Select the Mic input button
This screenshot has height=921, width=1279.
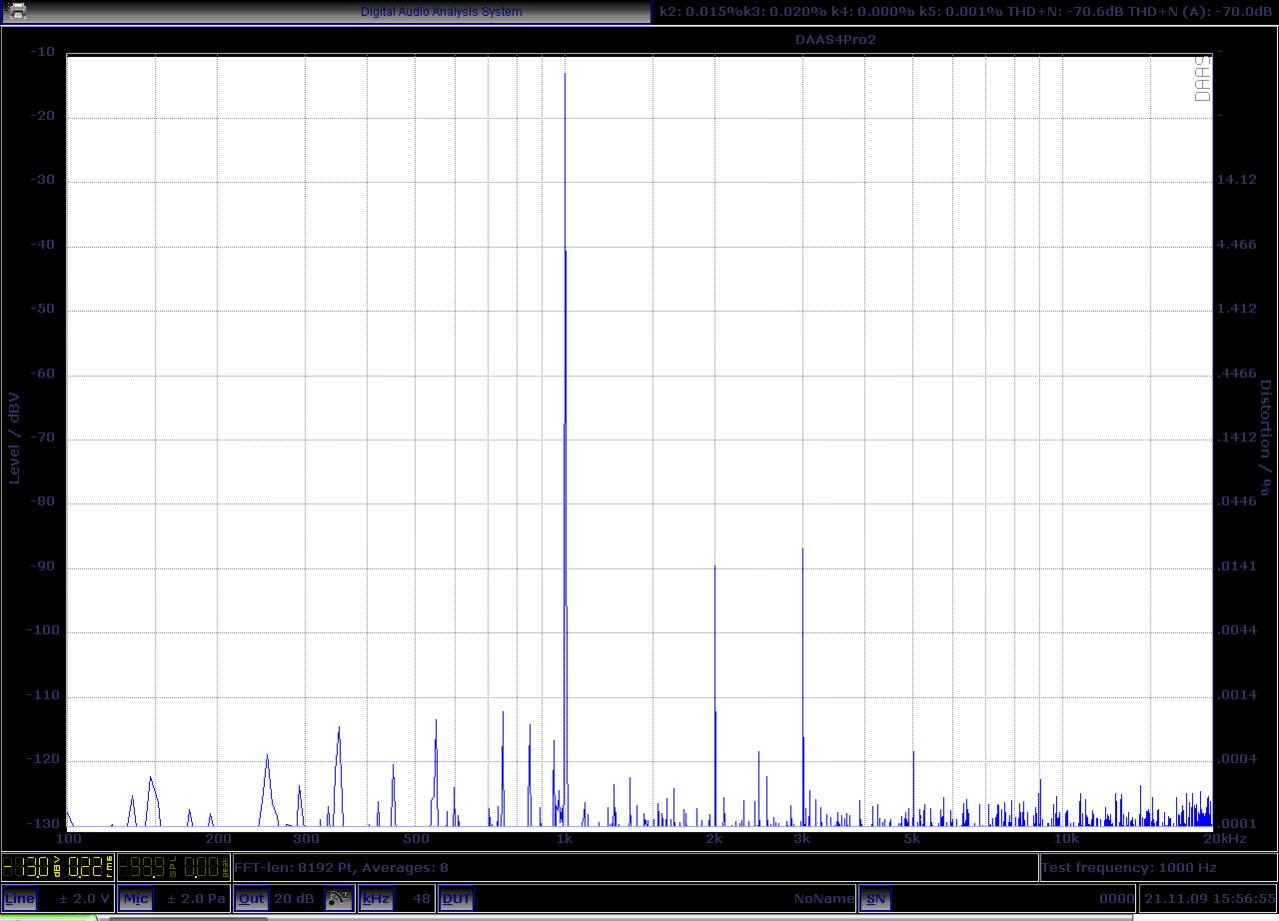pyautogui.click(x=135, y=898)
